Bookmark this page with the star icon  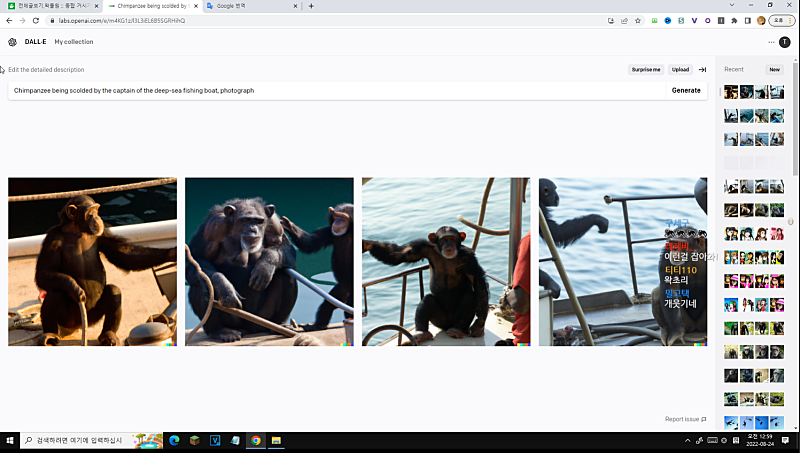(x=638, y=20)
